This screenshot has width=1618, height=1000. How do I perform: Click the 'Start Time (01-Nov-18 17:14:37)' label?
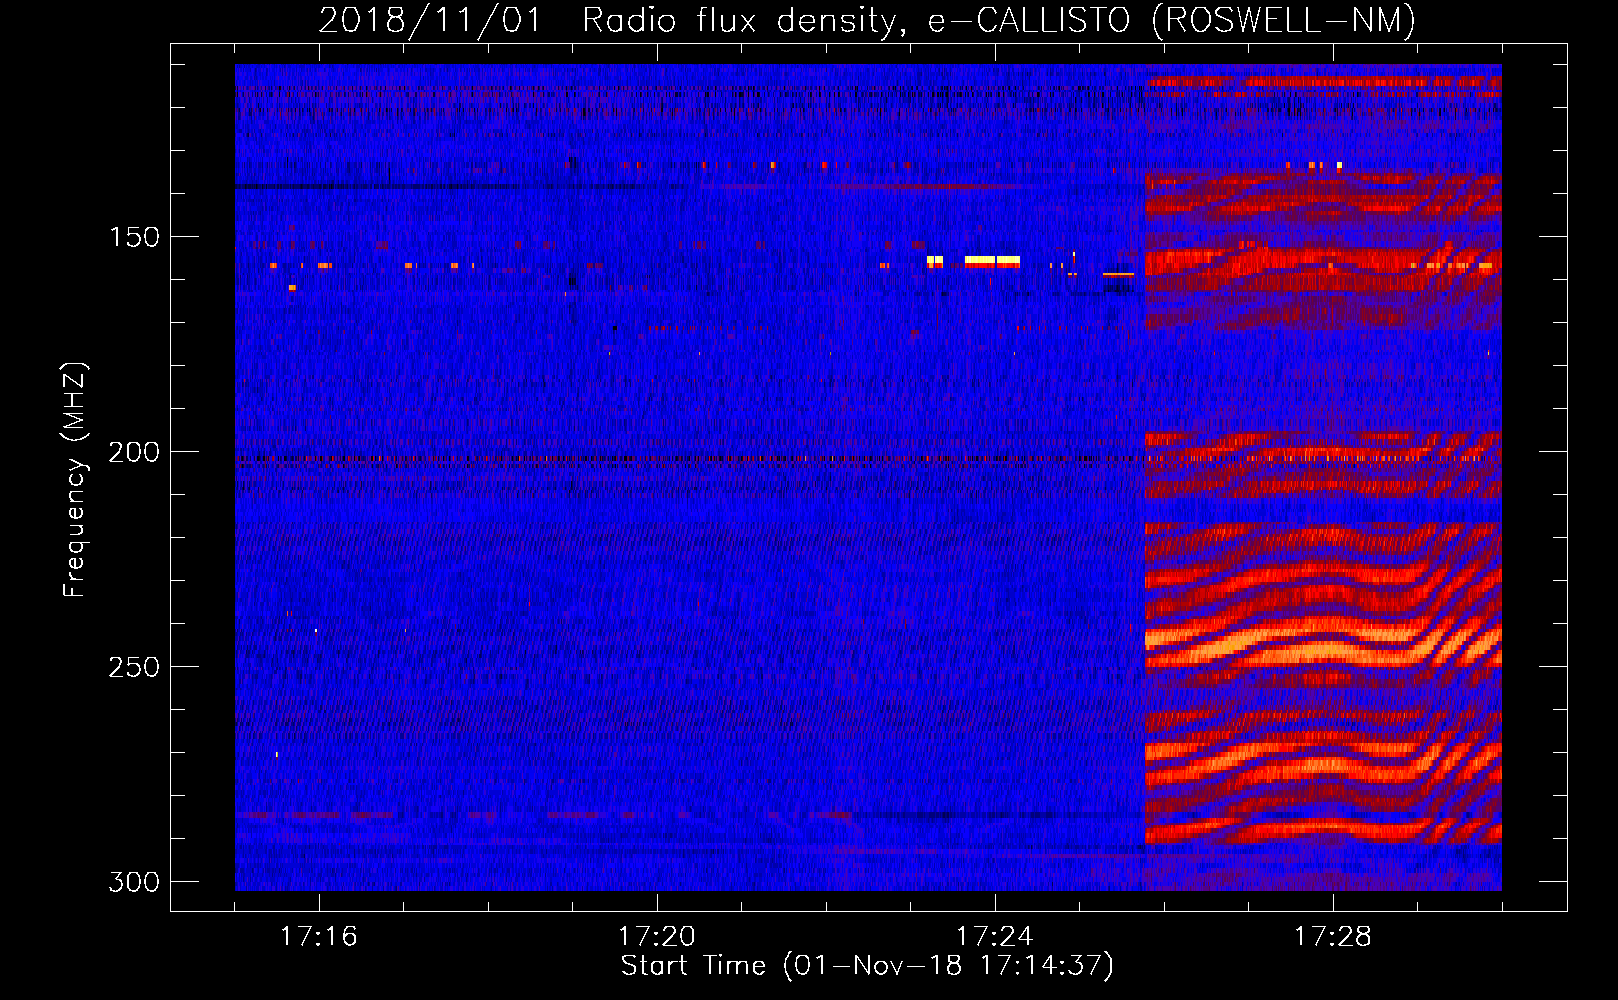point(867,966)
